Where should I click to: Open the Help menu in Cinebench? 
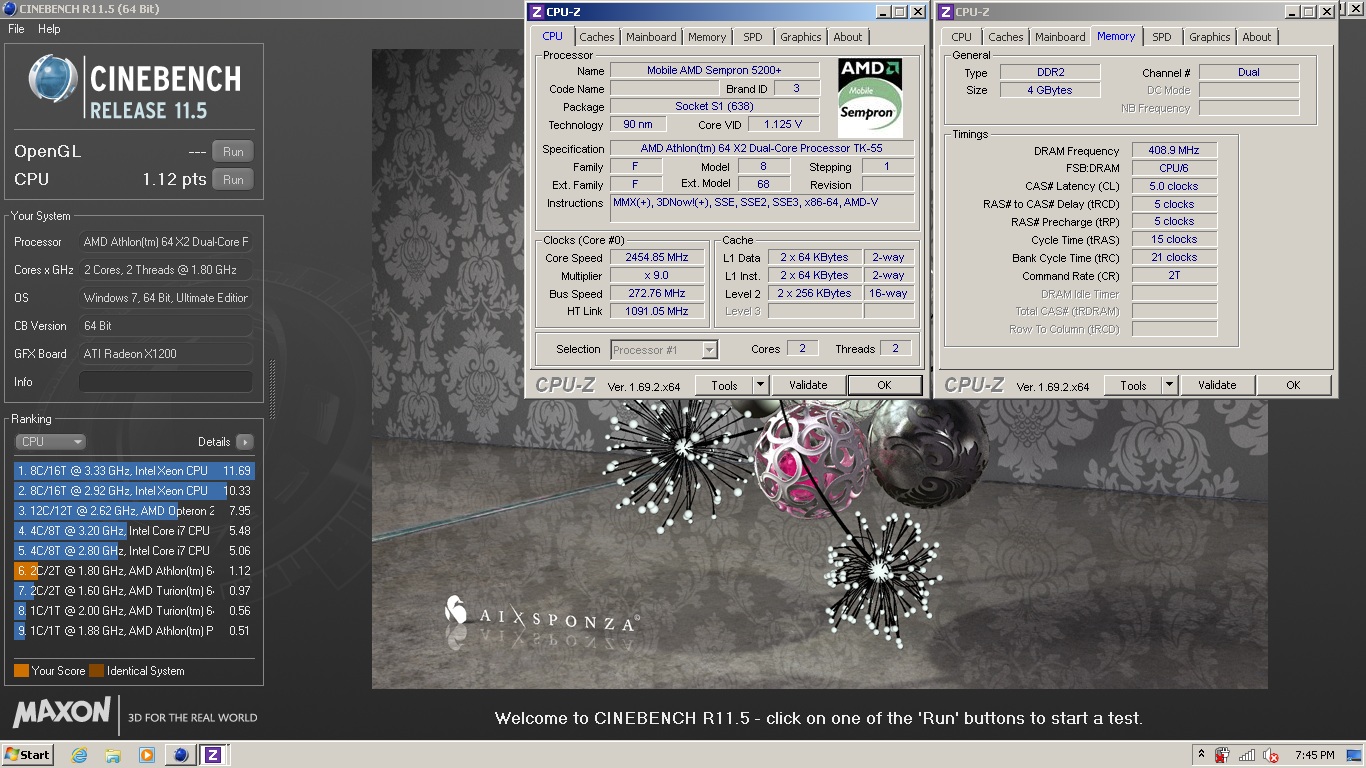tap(49, 29)
